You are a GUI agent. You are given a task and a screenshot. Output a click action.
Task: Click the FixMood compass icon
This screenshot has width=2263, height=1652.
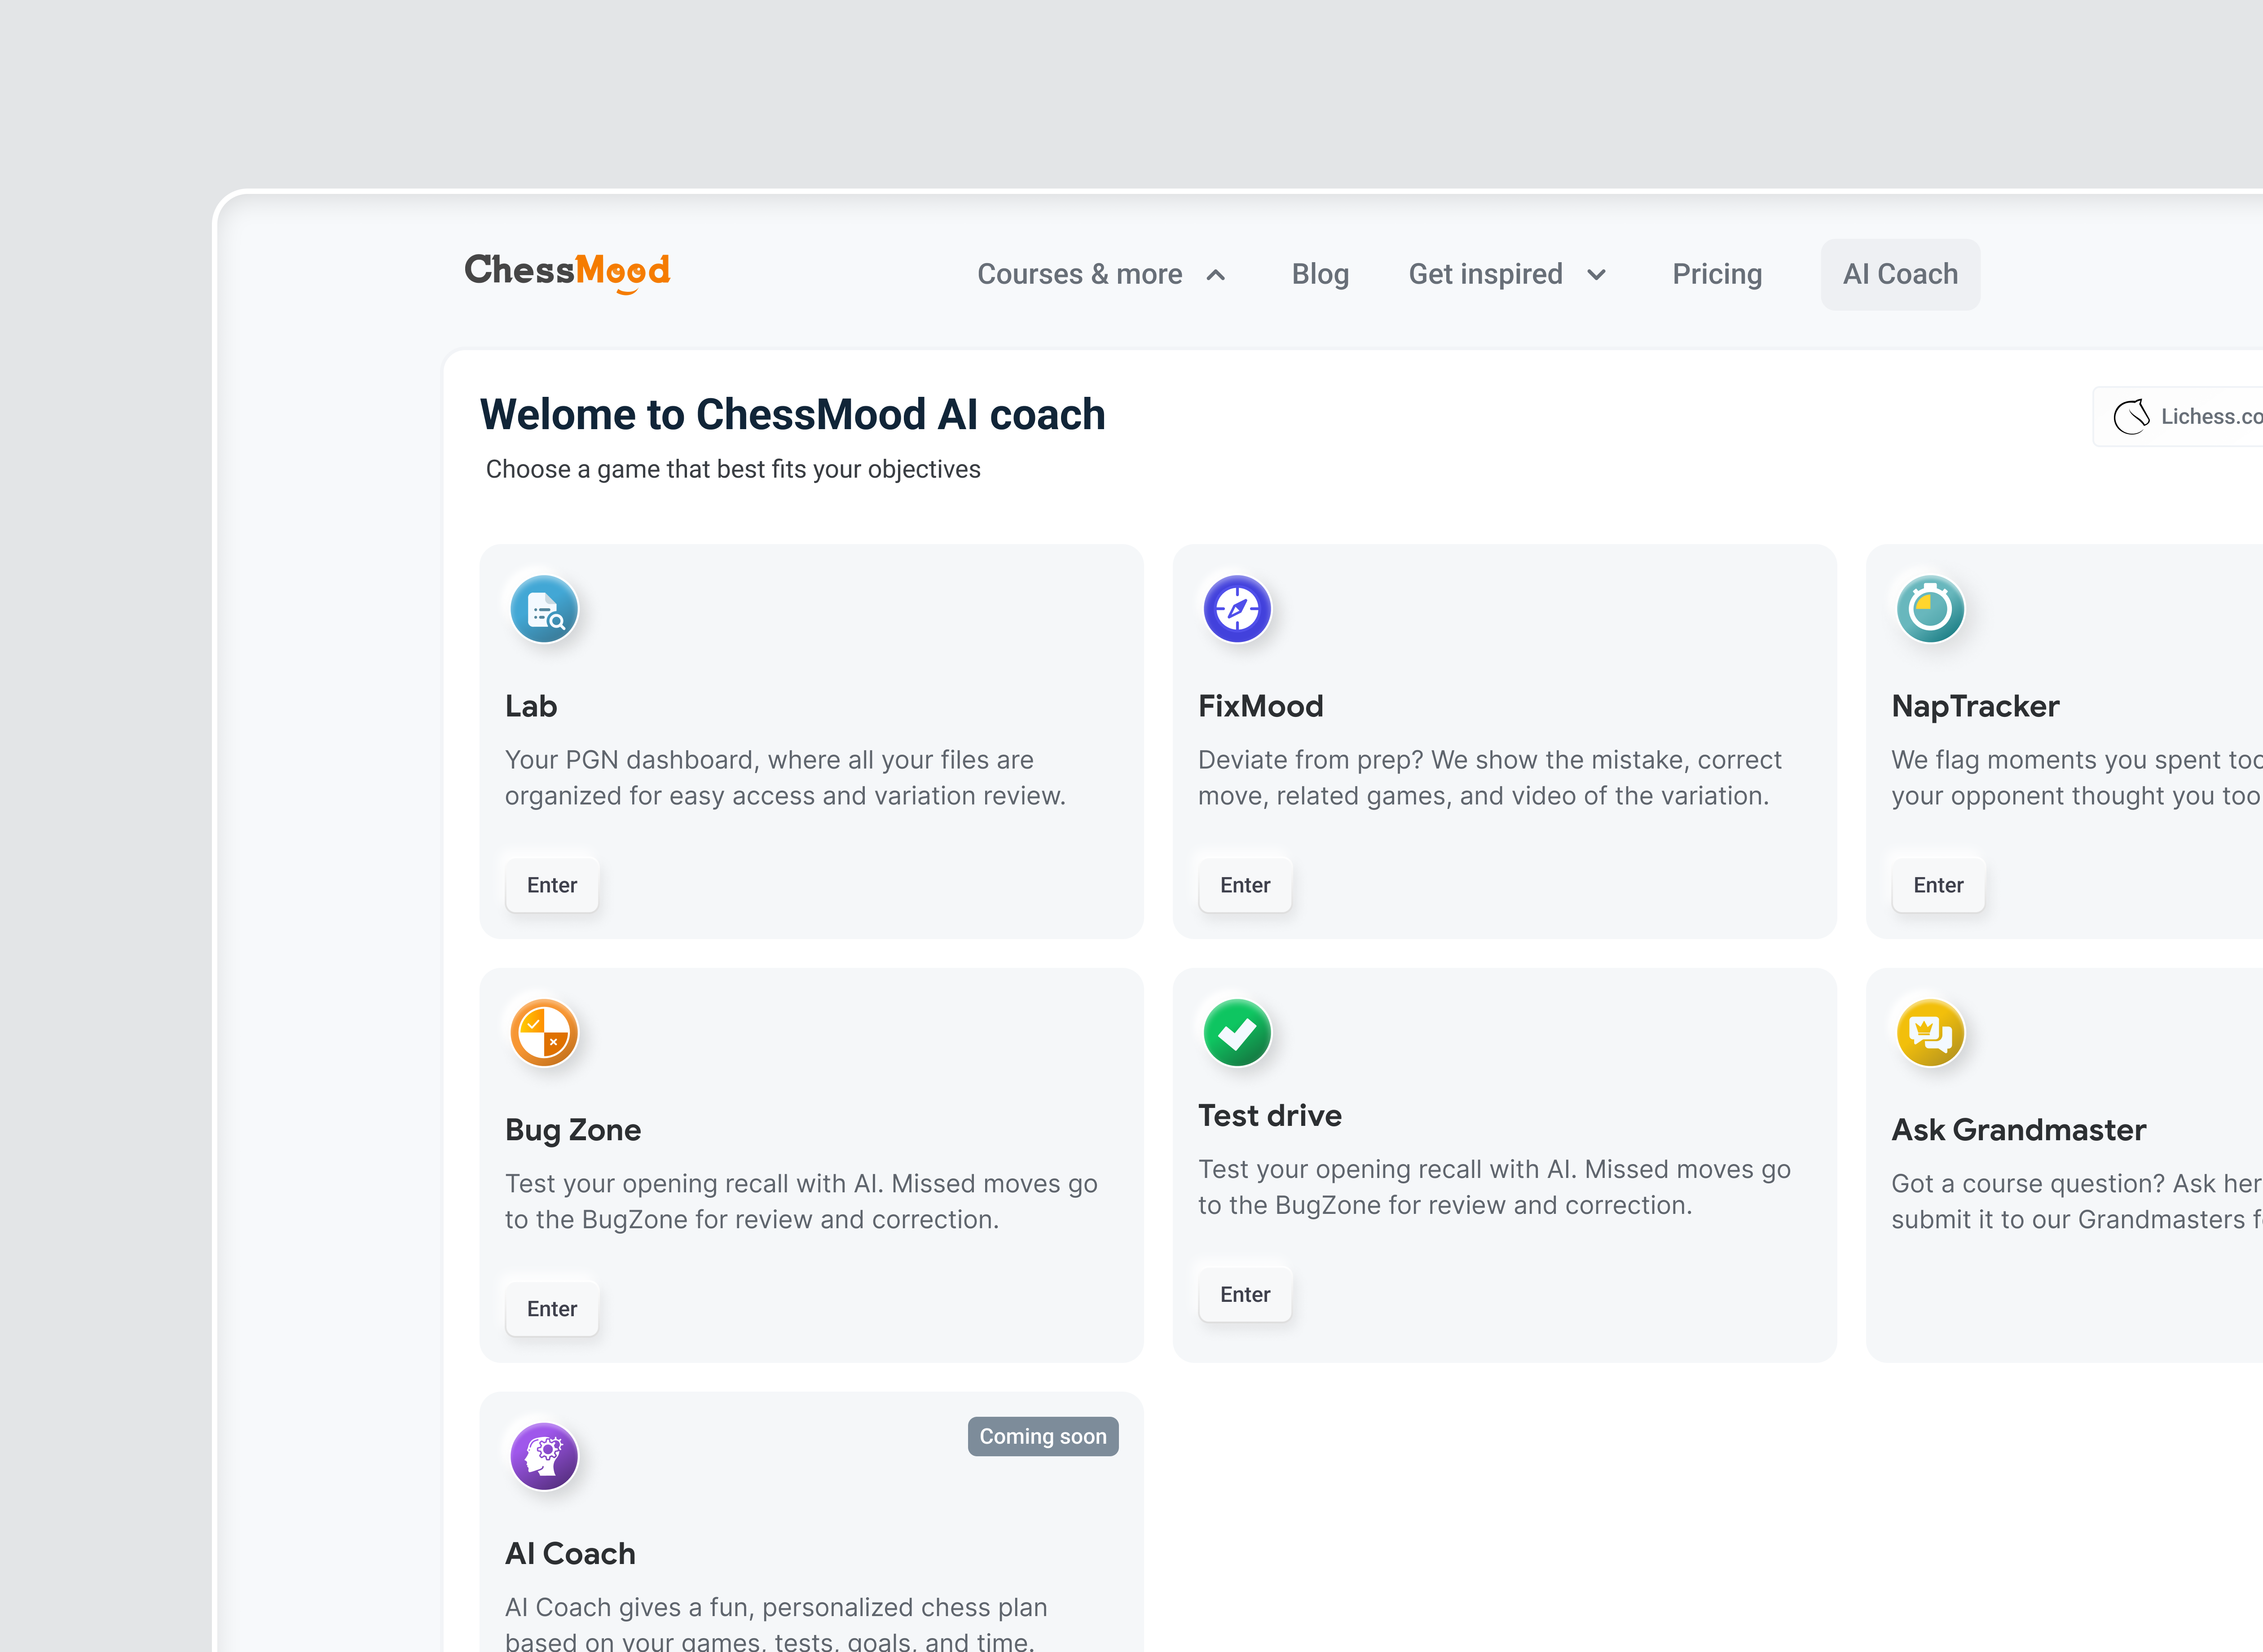tap(1237, 609)
